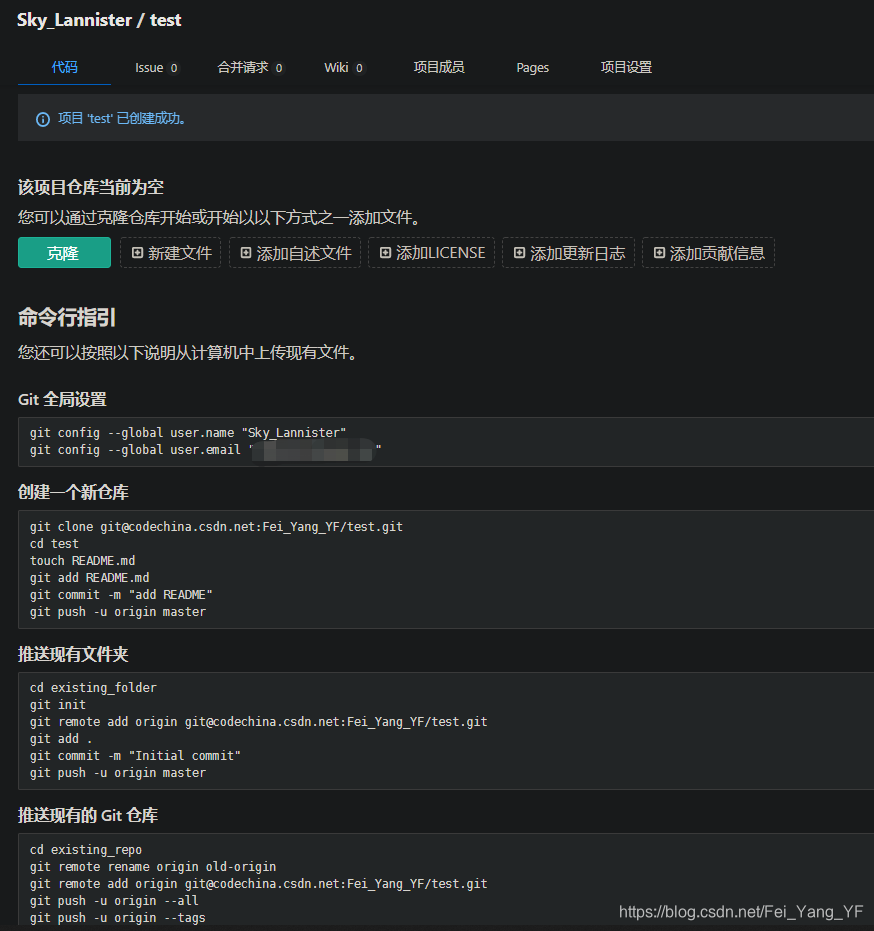Click the Wiki count badge showing 0
874x931 pixels.
point(358,68)
